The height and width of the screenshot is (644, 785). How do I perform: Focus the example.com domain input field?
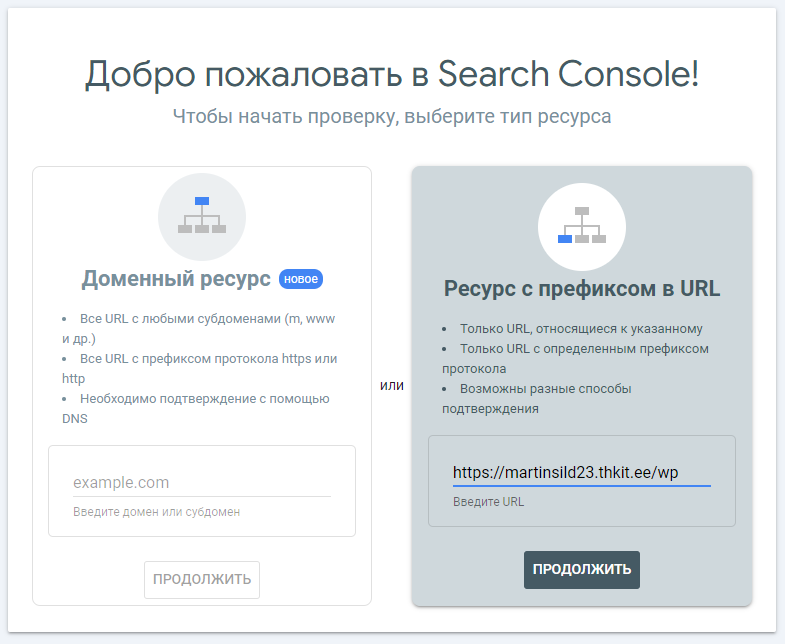click(202, 483)
